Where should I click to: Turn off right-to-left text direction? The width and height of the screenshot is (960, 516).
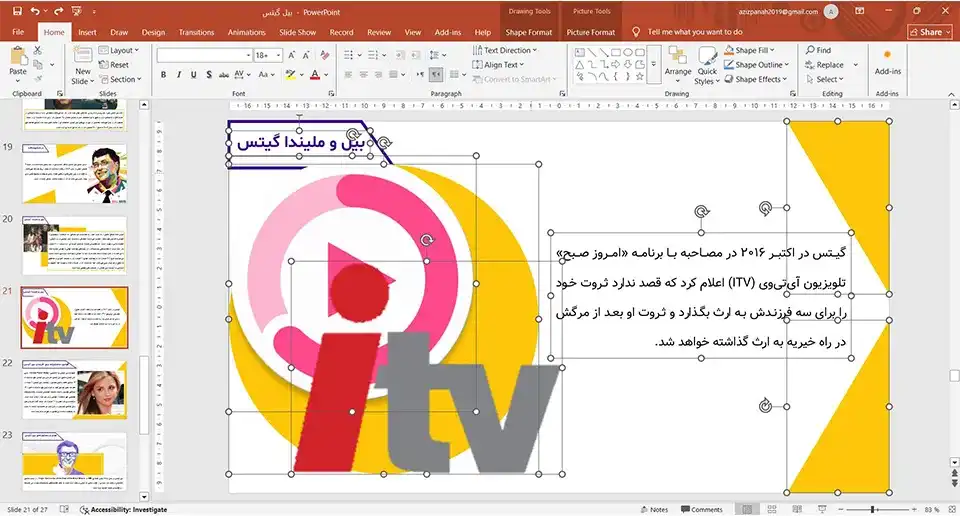pyautogui.click(x=436, y=74)
